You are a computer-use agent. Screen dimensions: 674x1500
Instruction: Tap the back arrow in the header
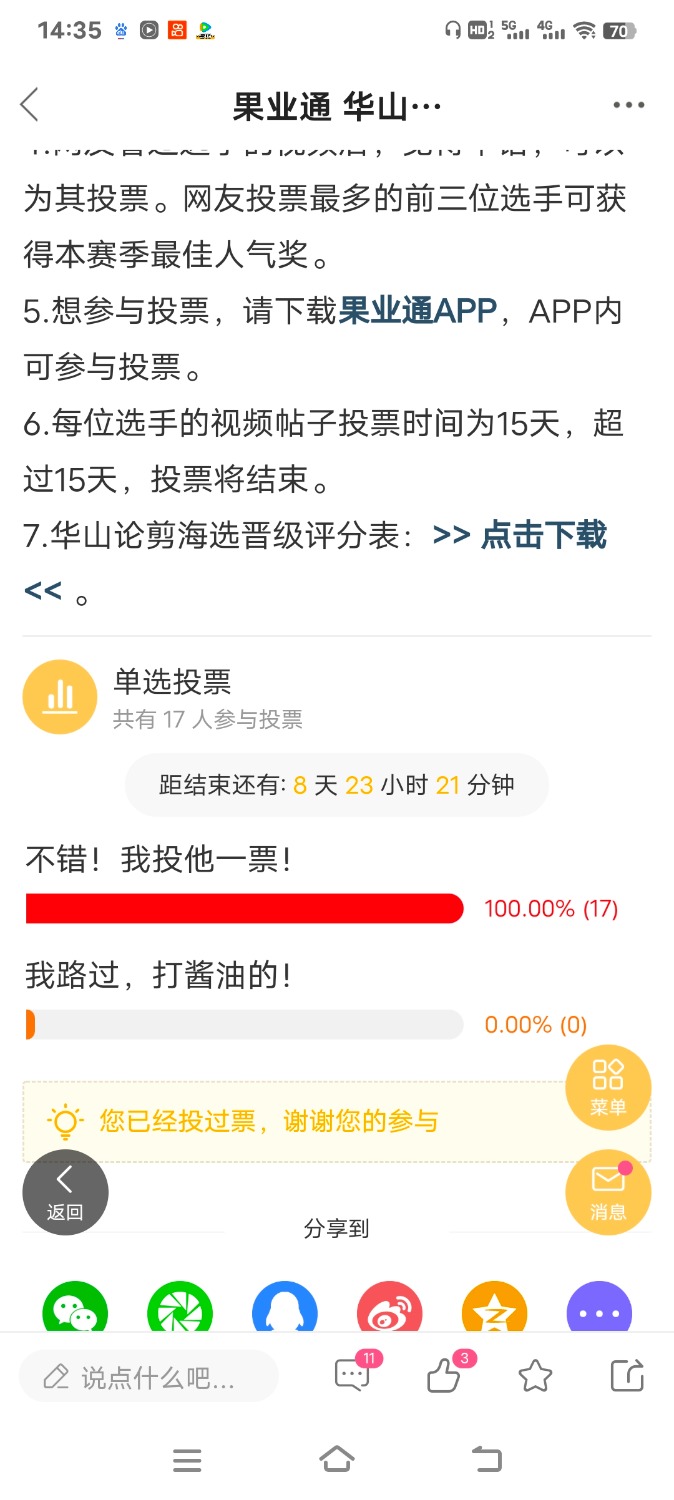point(30,105)
